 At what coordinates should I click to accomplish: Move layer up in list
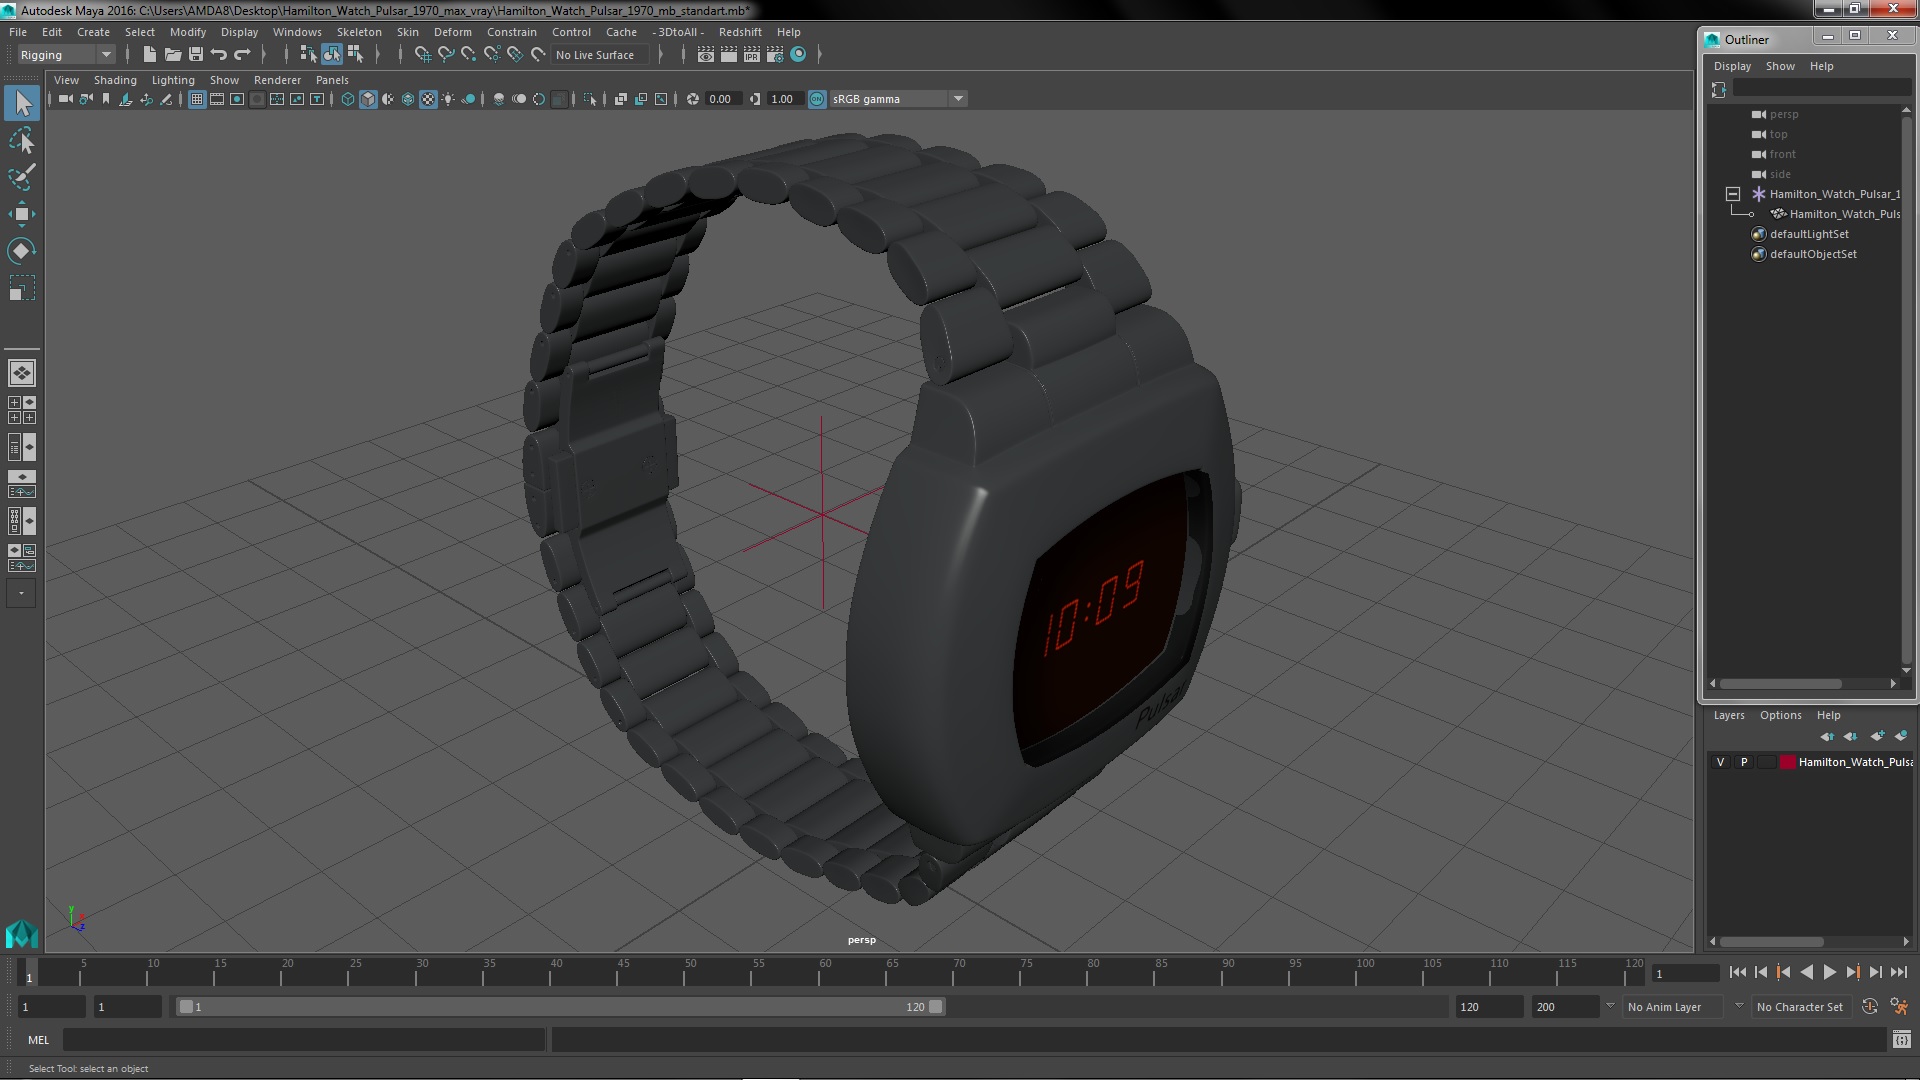(1827, 736)
